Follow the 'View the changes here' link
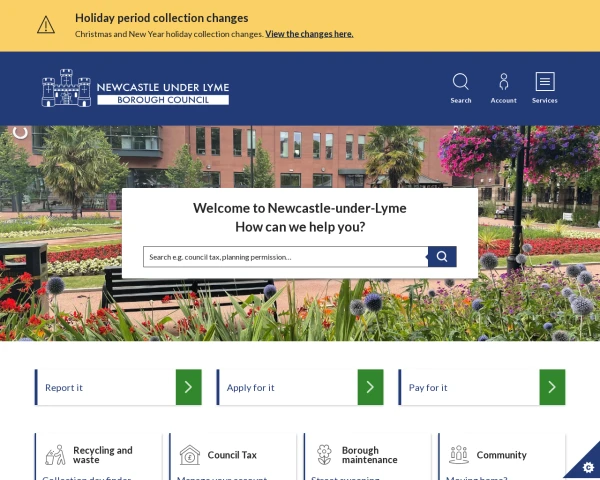 click(x=309, y=34)
